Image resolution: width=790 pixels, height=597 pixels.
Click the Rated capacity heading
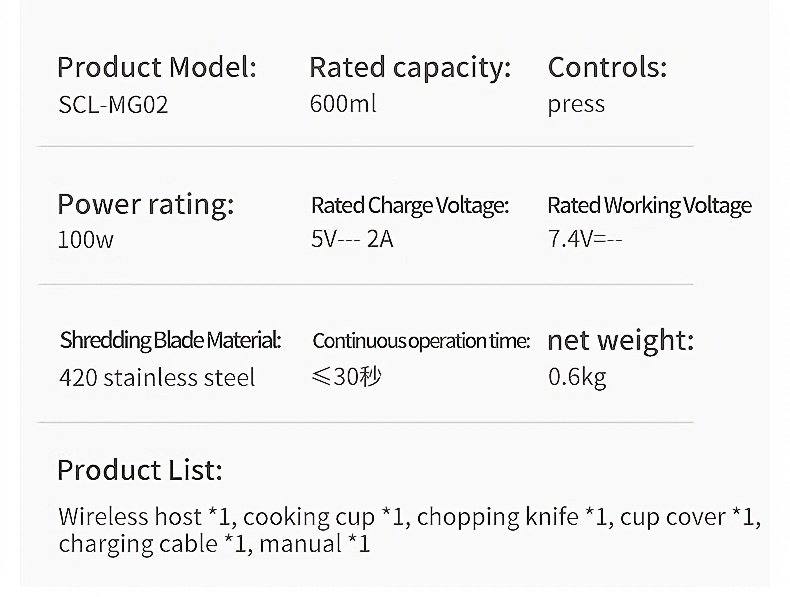coord(410,68)
